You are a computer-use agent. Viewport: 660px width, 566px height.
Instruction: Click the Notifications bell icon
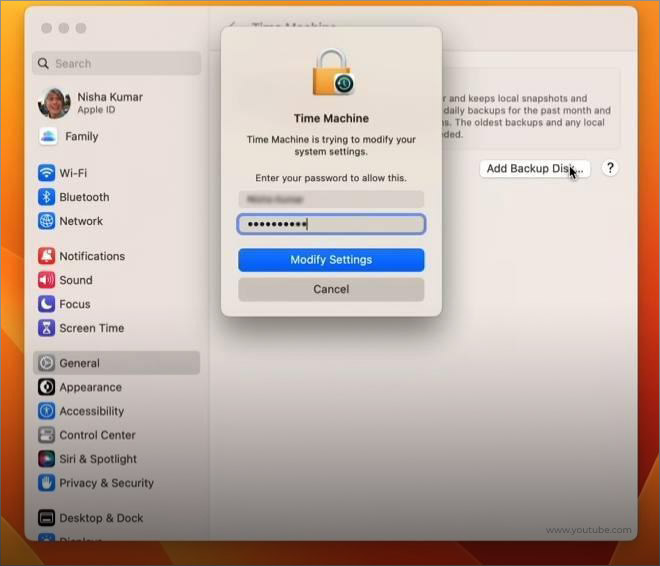coord(46,256)
